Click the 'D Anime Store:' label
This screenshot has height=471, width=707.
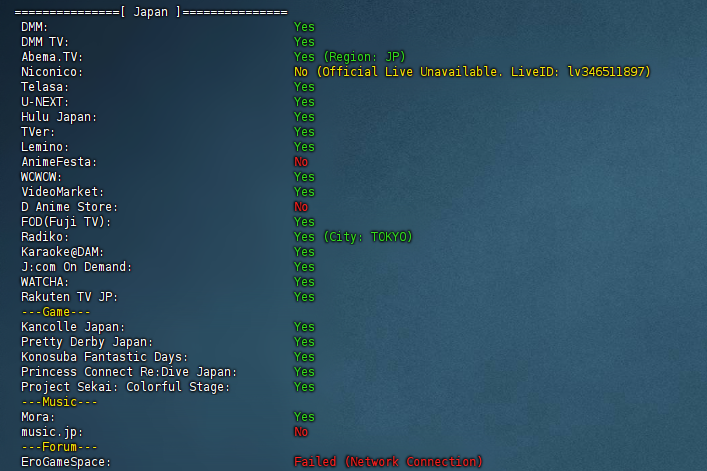click(x=69, y=207)
